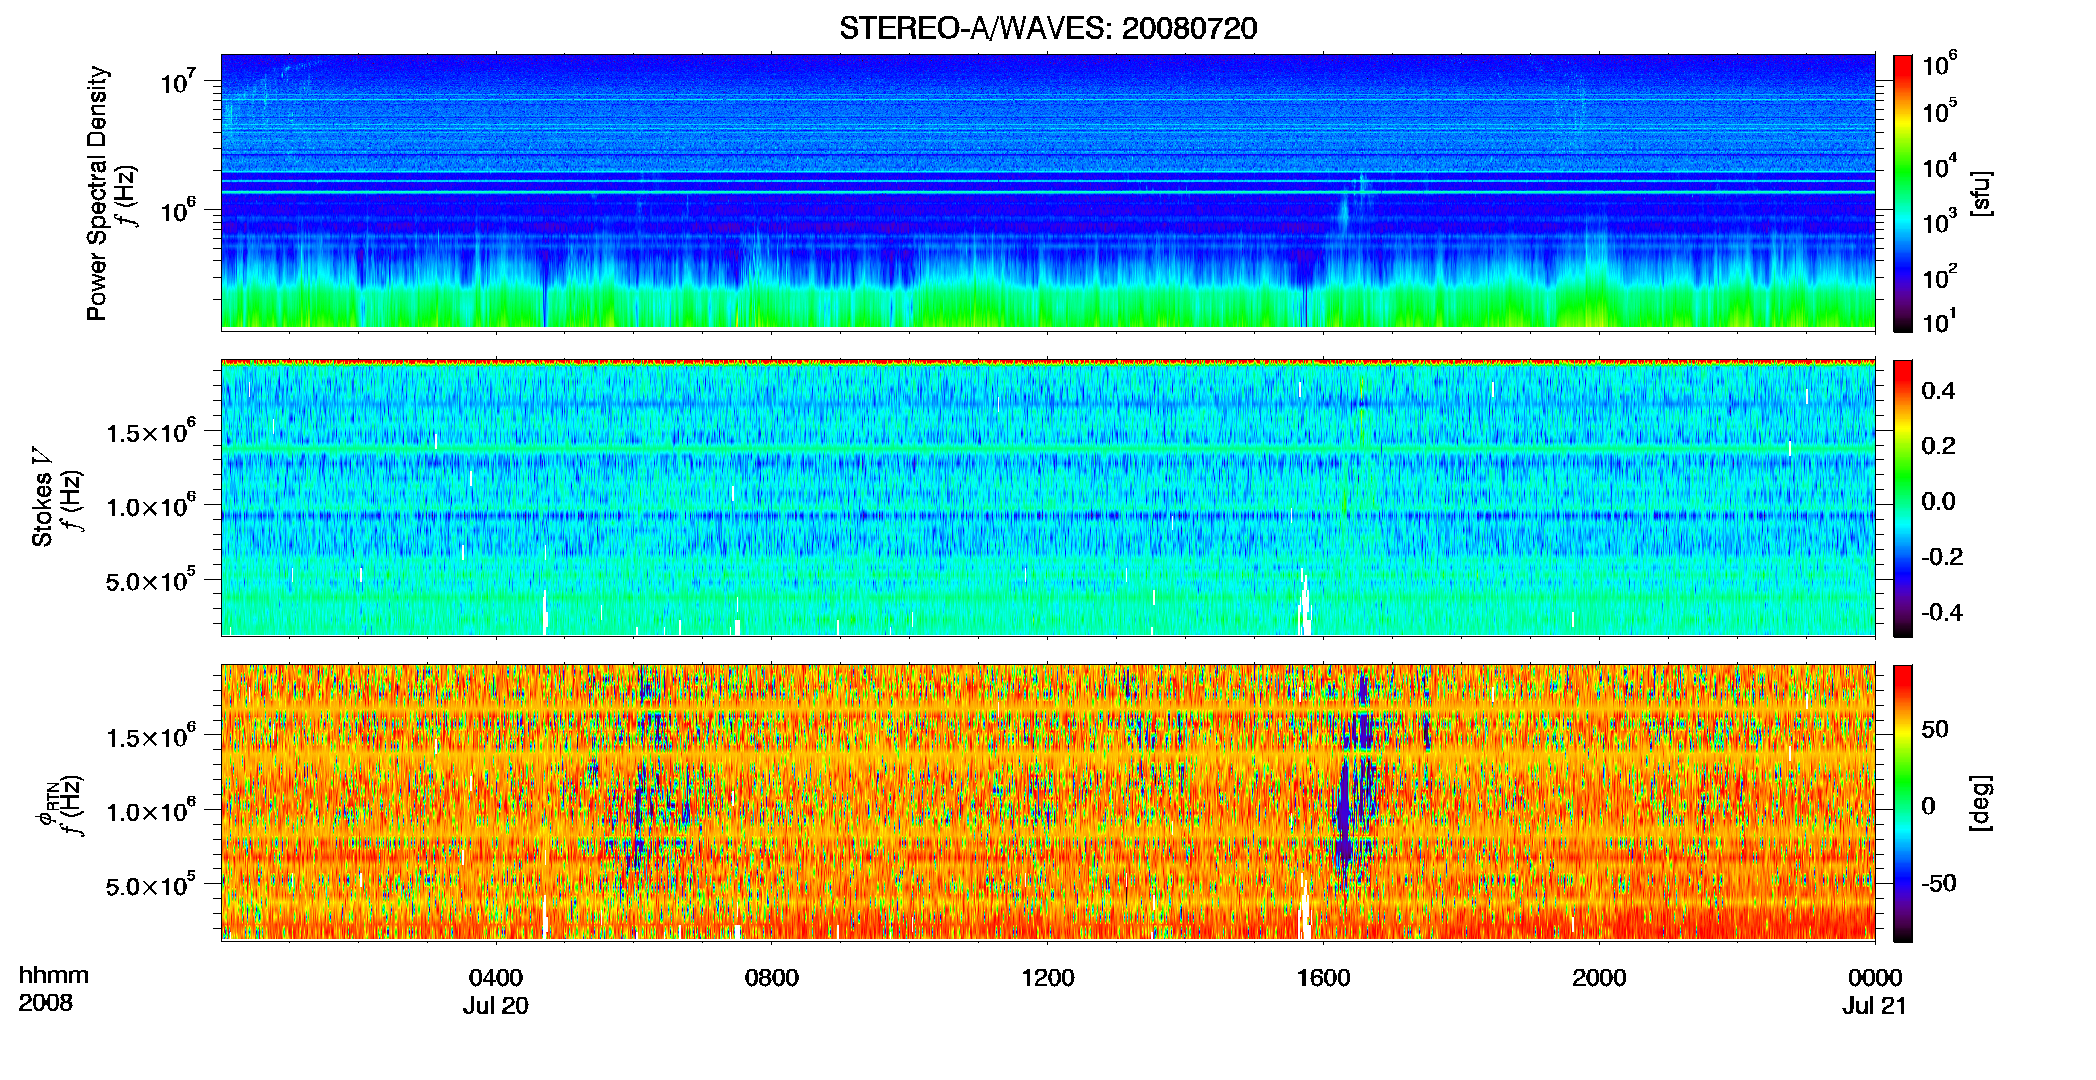The height and width of the screenshot is (1080, 2096).
Task: Select the Stokes V axis label
Action: tap(42, 497)
